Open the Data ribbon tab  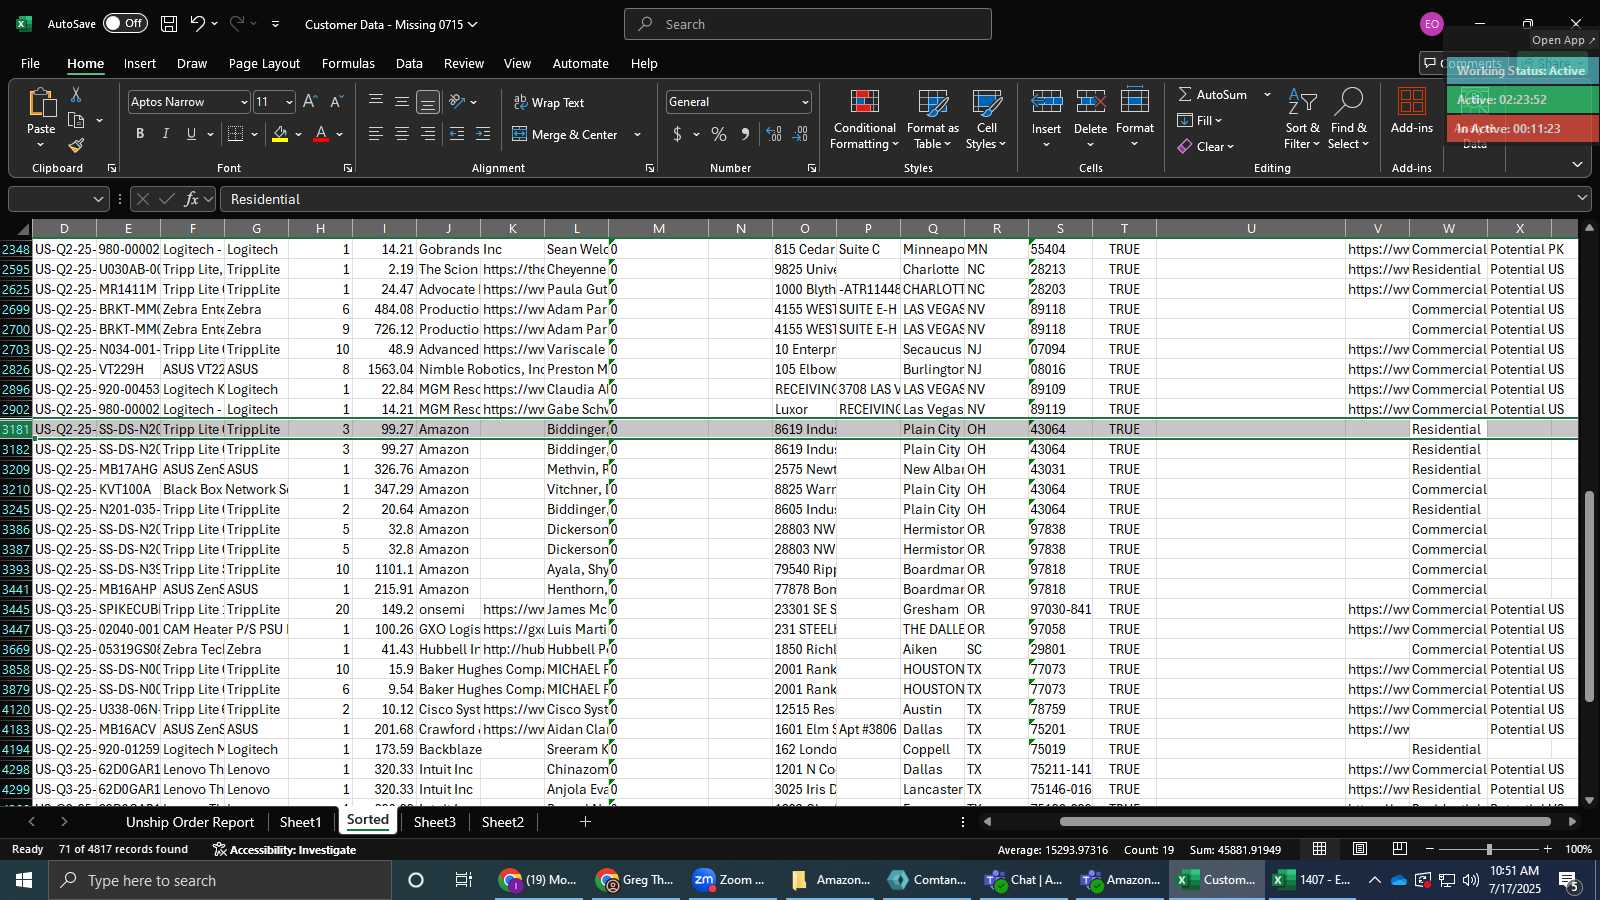pyautogui.click(x=409, y=63)
